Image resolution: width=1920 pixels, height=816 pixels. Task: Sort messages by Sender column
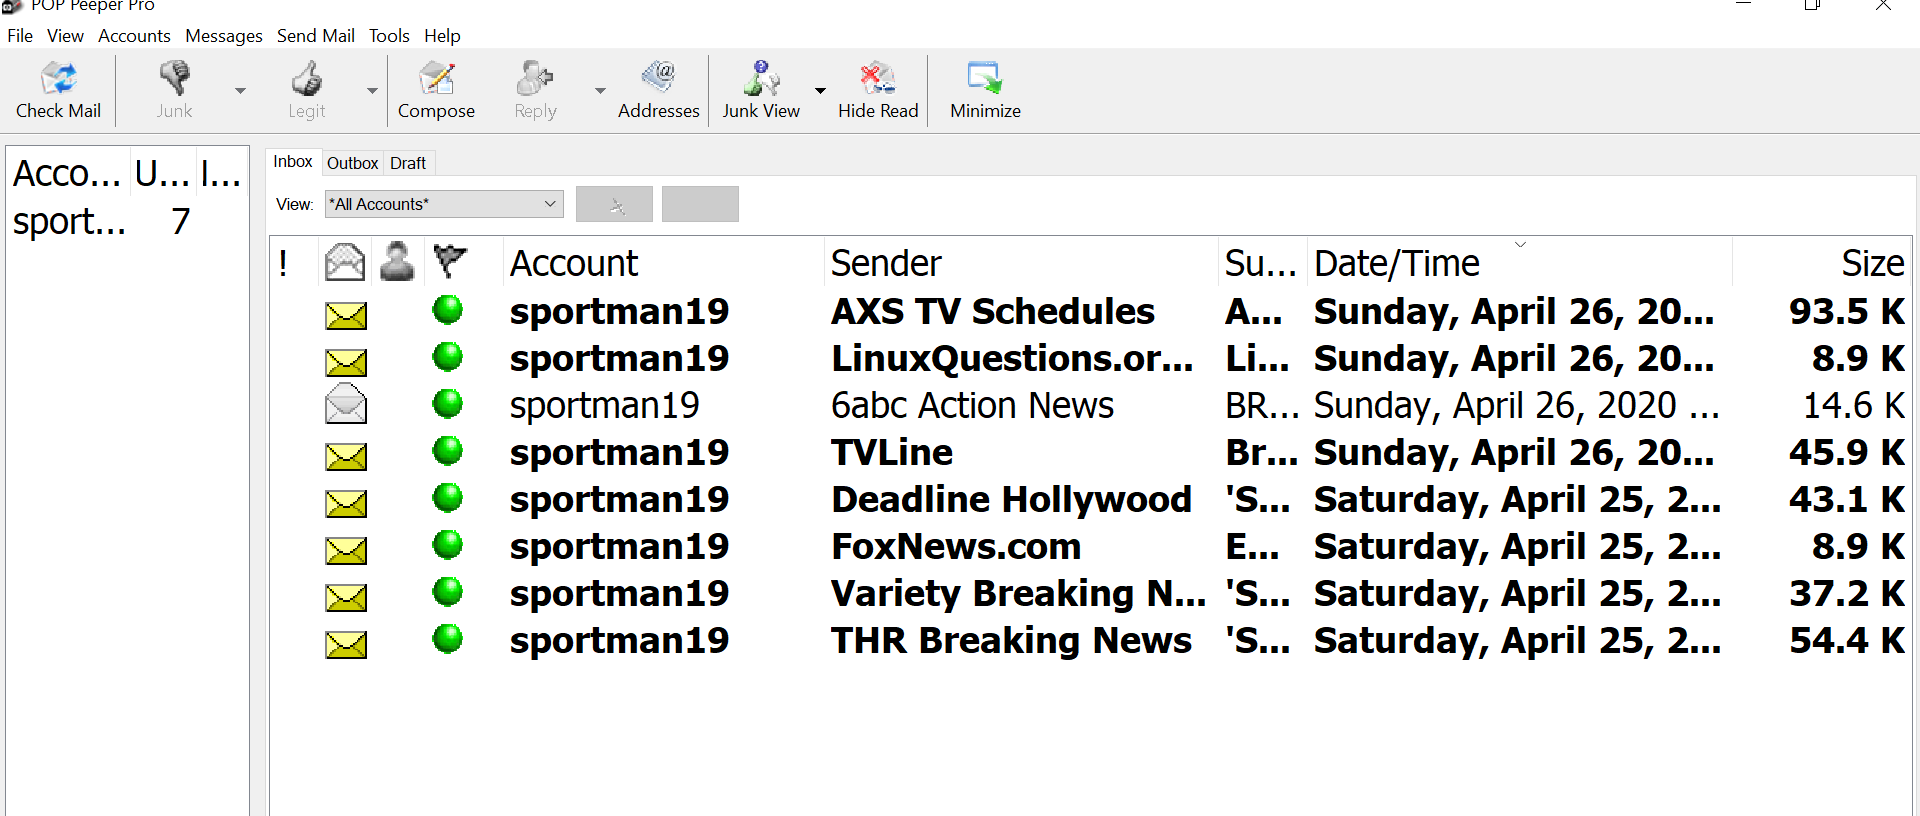[x=1021, y=263]
